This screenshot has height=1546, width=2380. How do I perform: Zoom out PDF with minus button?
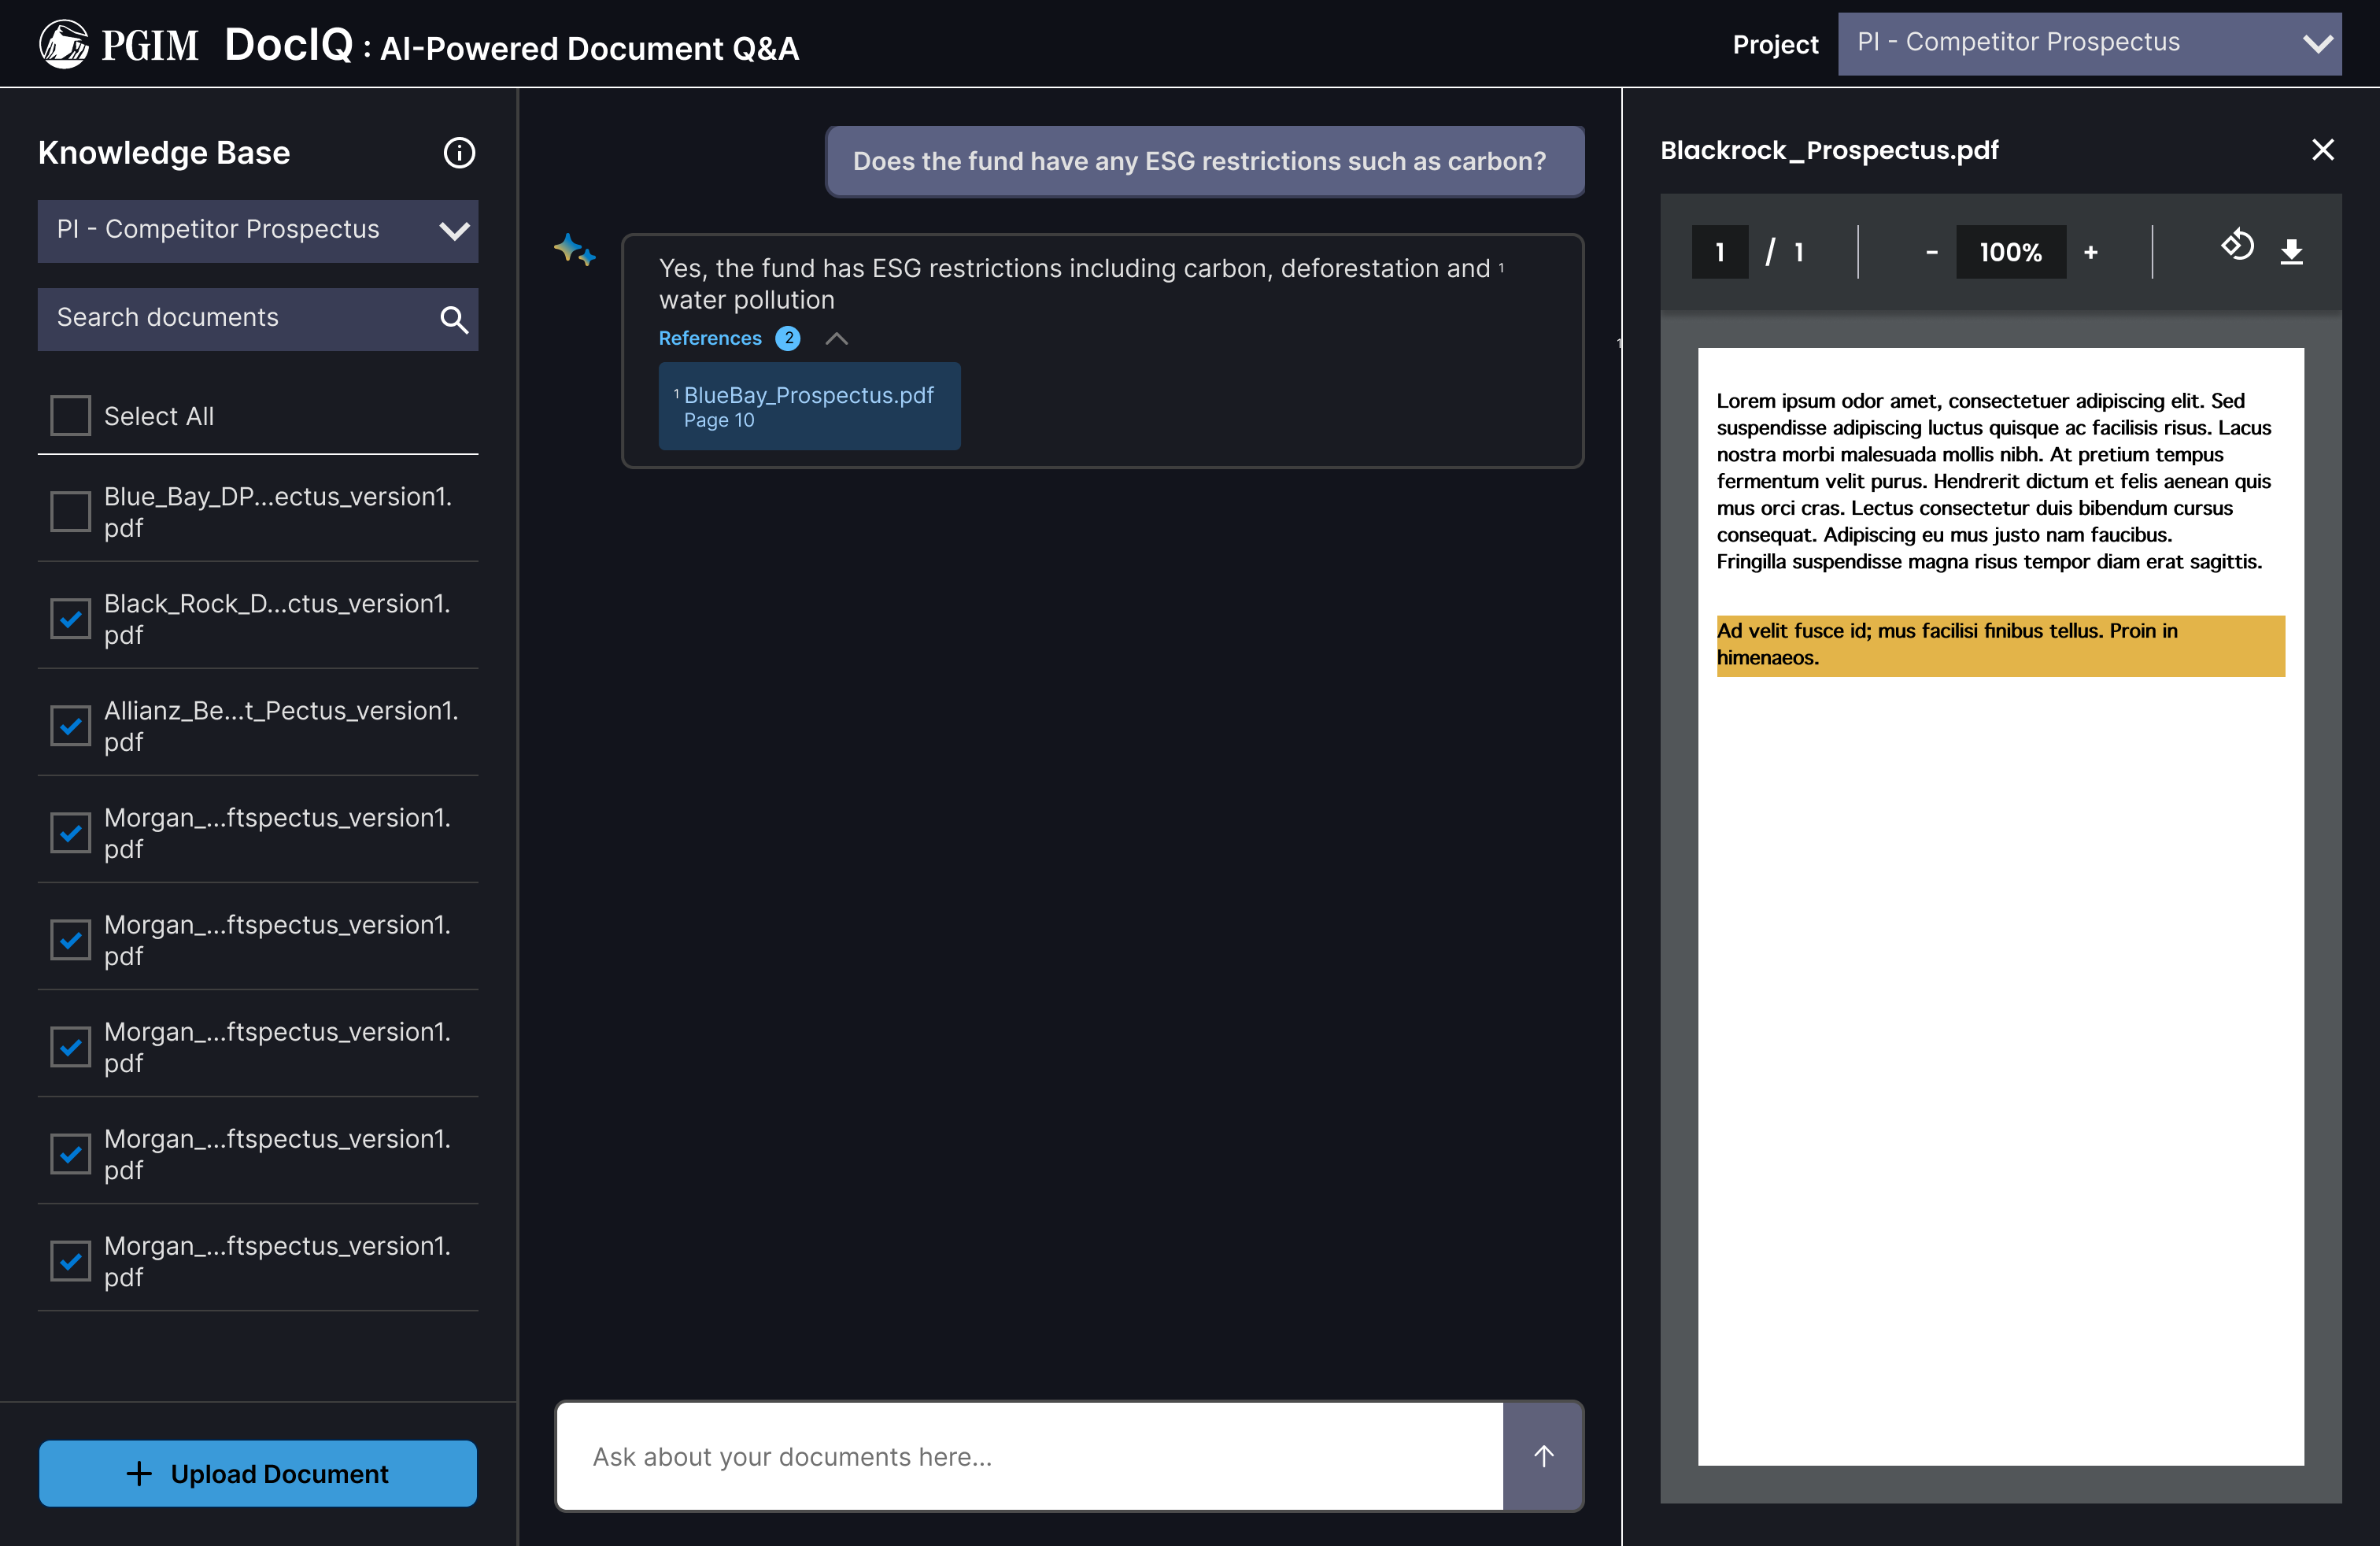[1931, 252]
